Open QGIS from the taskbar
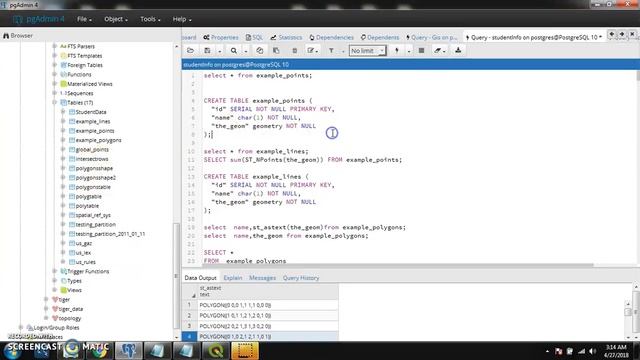Viewport: 640px width, 360px height. point(215,351)
